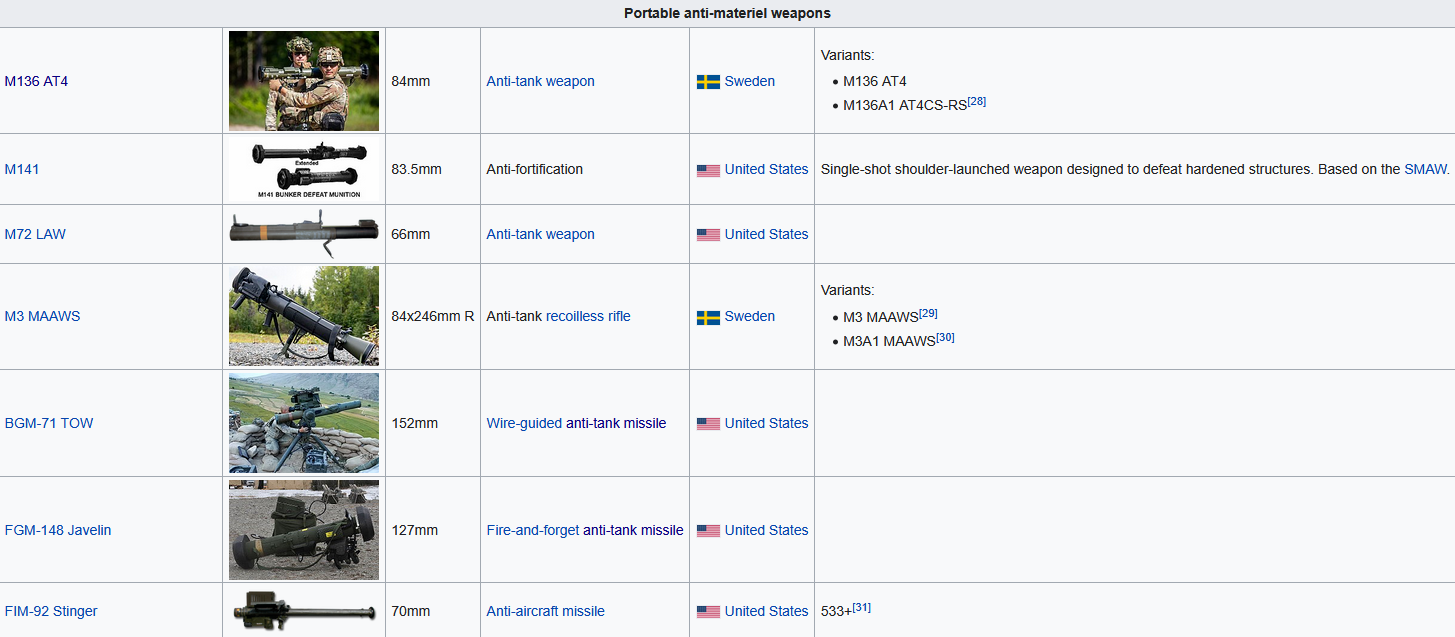Click the '84x246mm R' caliber cell
The width and height of the screenshot is (1455, 637).
(x=433, y=316)
